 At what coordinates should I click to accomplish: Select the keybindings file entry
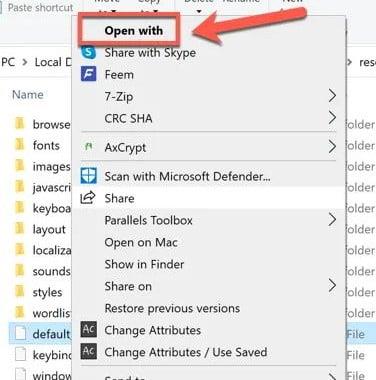(43, 355)
